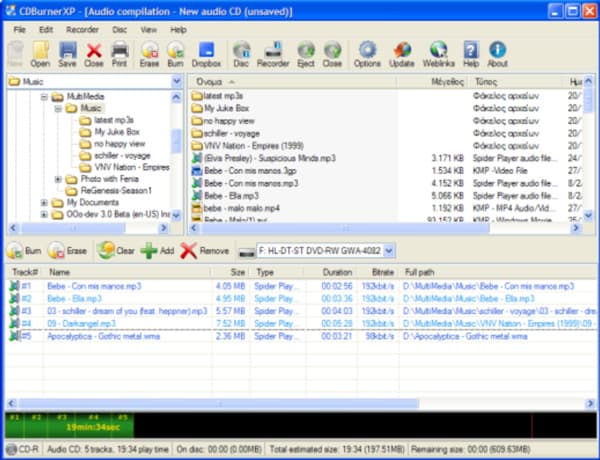This screenshot has width=600, height=460.
Task: Click the Help question mark icon
Action: [471, 54]
